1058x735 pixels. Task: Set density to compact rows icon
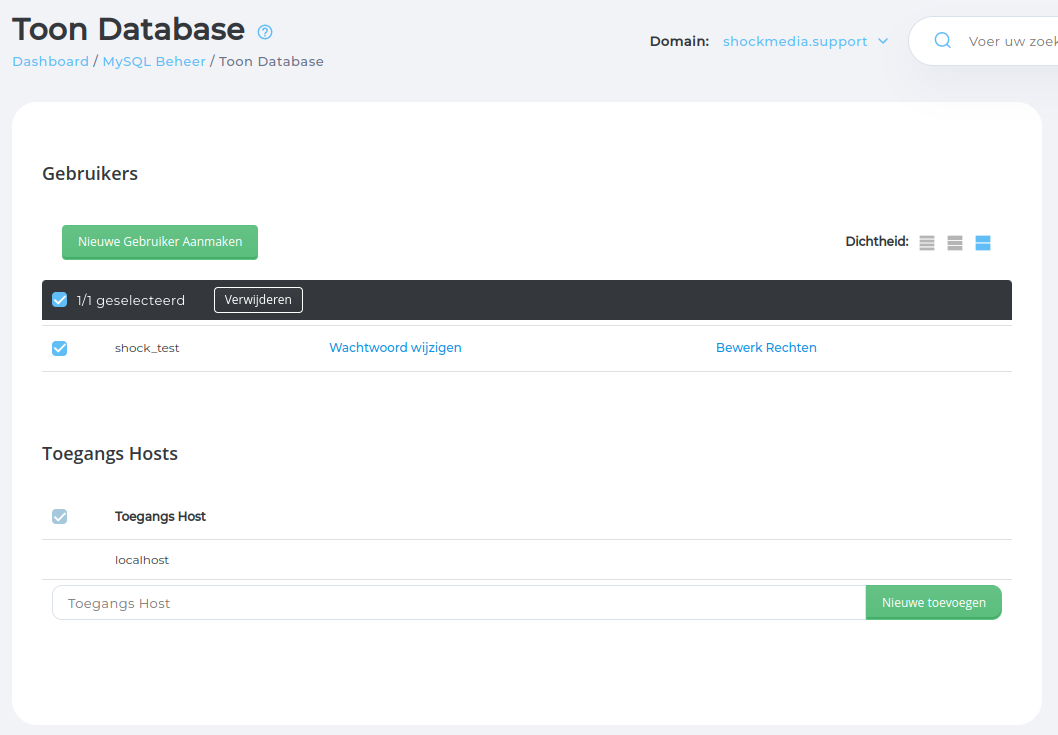[x=927, y=243]
